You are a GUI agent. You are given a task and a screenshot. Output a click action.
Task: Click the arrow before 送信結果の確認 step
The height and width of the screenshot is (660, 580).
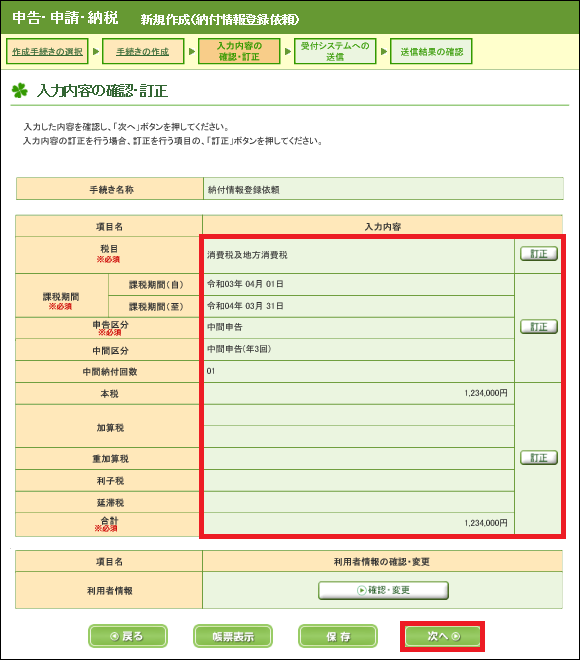coord(384,51)
